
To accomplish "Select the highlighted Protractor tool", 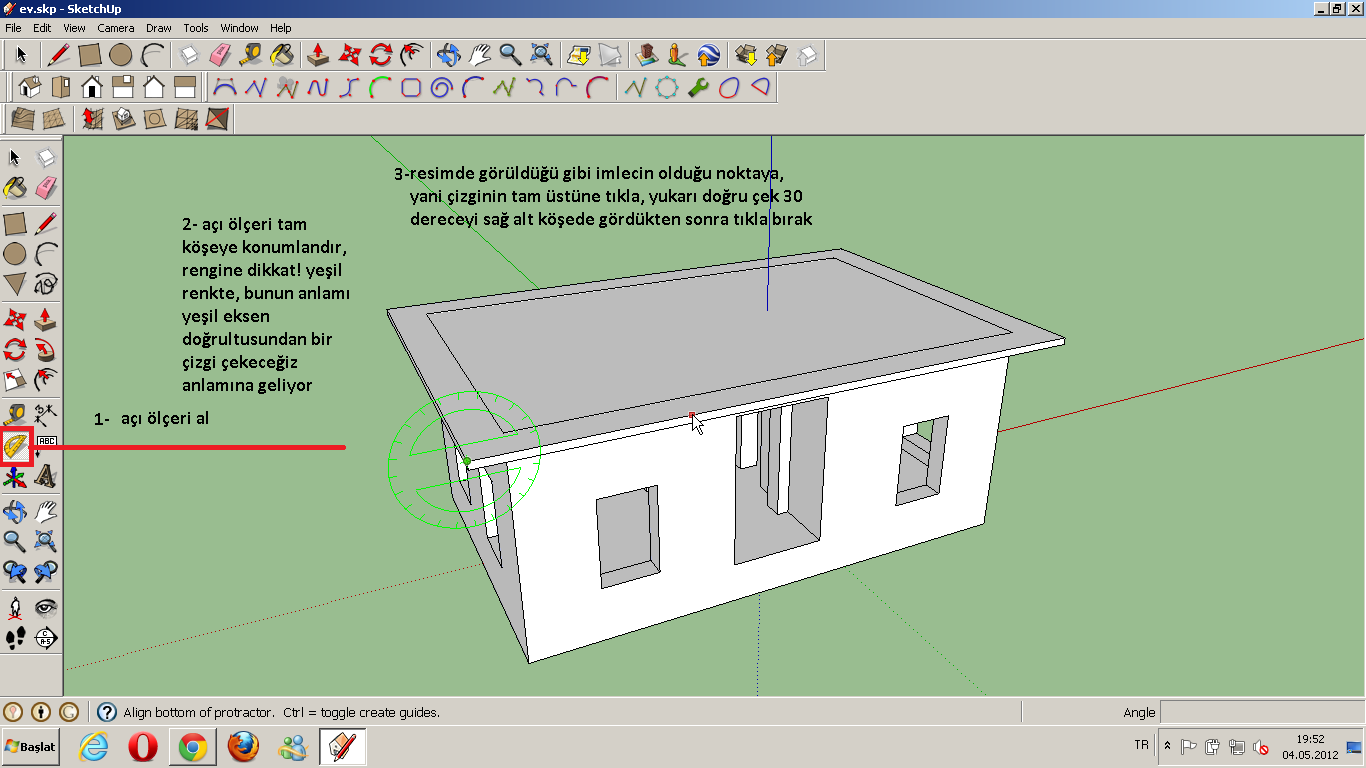I will [x=15, y=447].
